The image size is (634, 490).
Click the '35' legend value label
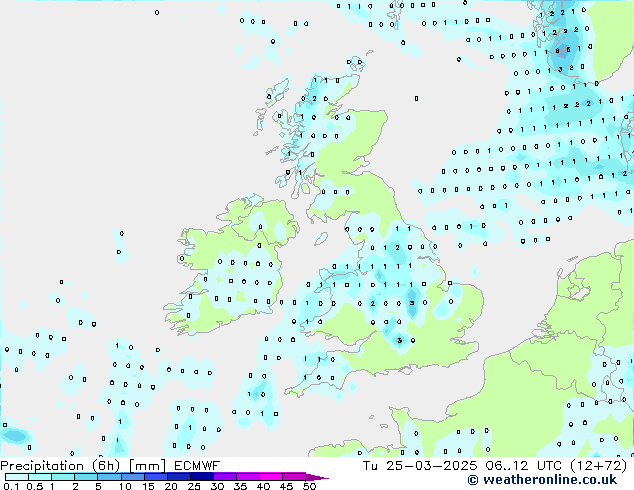pyautogui.click(x=240, y=486)
